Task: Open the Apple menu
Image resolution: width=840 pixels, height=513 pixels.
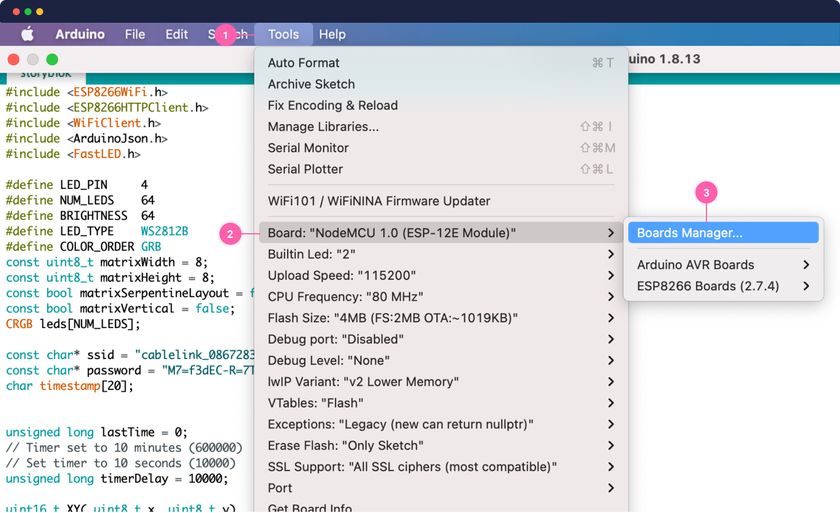Action: [27, 34]
